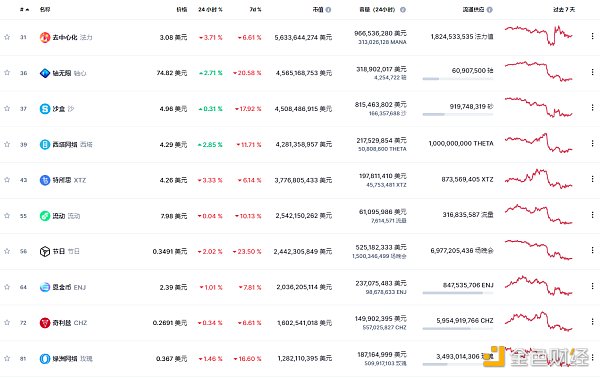This screenshot has height=378, width=600.
Task: Sort table by 7d % column header
Action: tap(255, 10)
